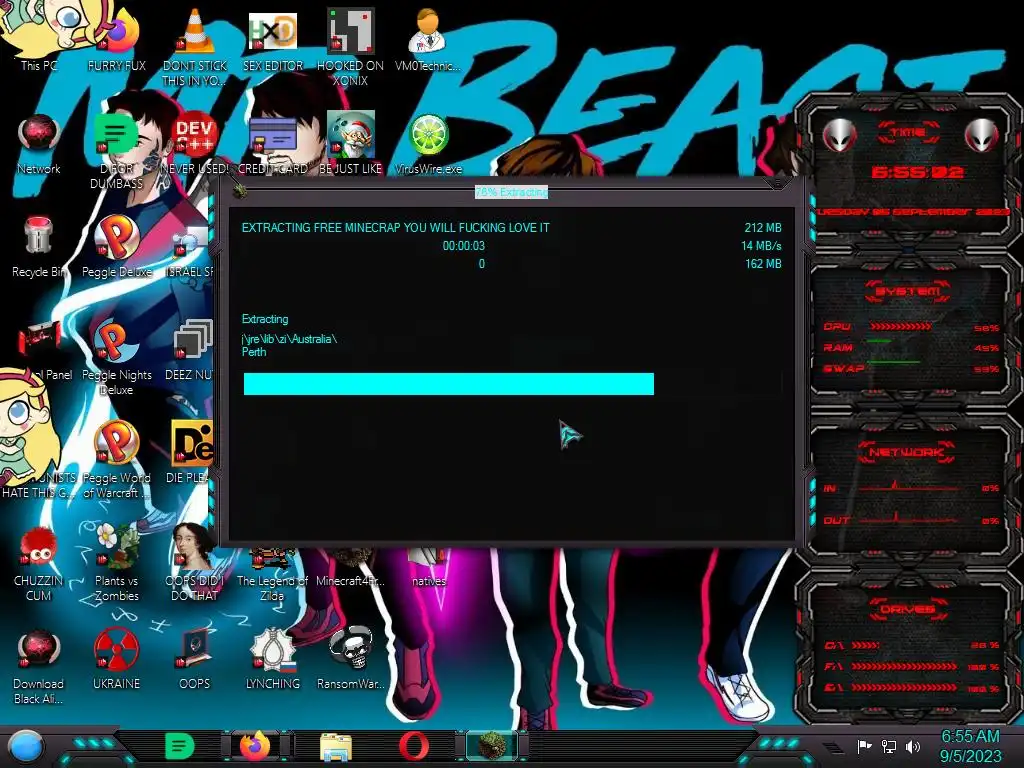Viewport: 1024px width, 768px height.
Task: Open the Control Panel desktop icon
Action: coord(40,340)
